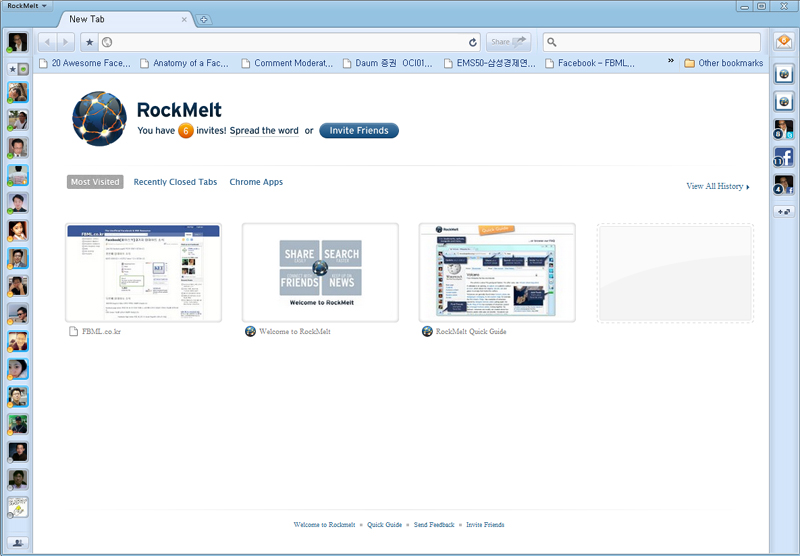The width and height of the screenshot is (800, 556).
Task: Open the 'Comment Moderat...' bookmark
Action: 287,63
